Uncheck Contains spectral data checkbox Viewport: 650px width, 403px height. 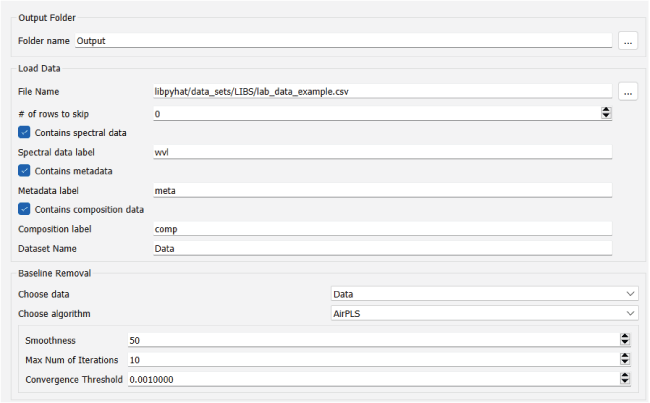25,132
